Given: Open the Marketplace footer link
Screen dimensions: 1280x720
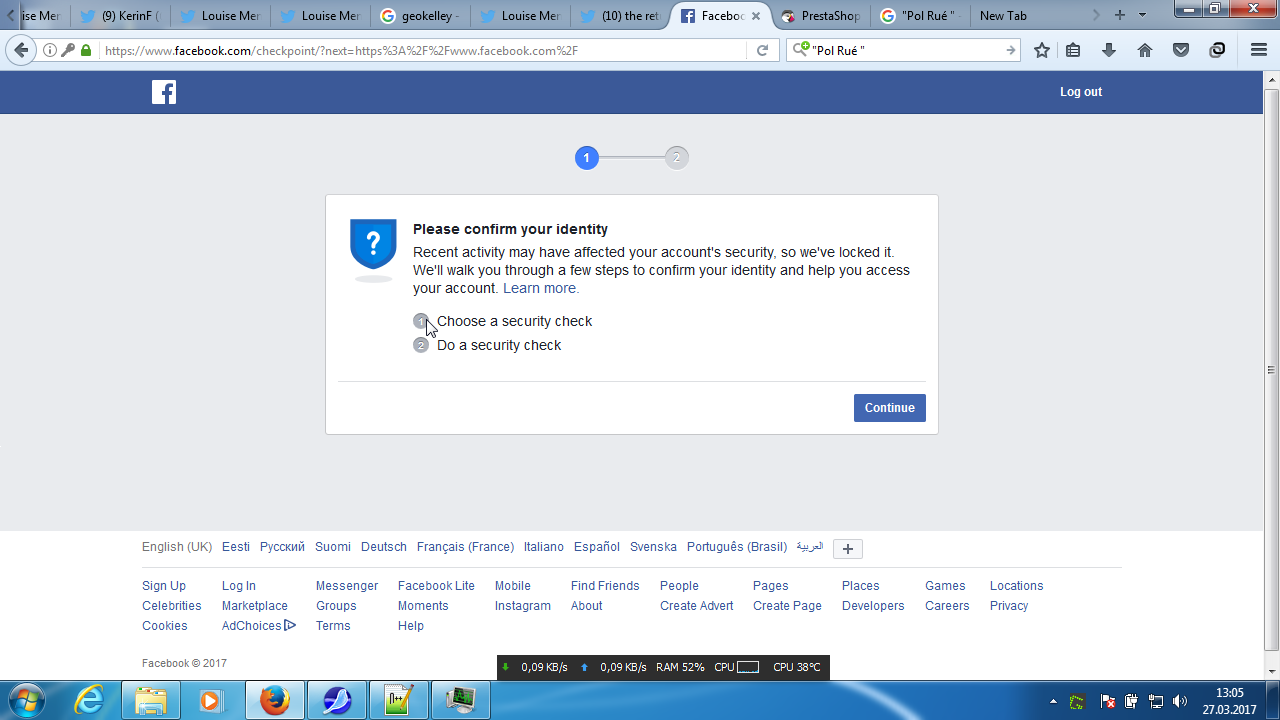Looking at the screenshot, I should (255, 606).
